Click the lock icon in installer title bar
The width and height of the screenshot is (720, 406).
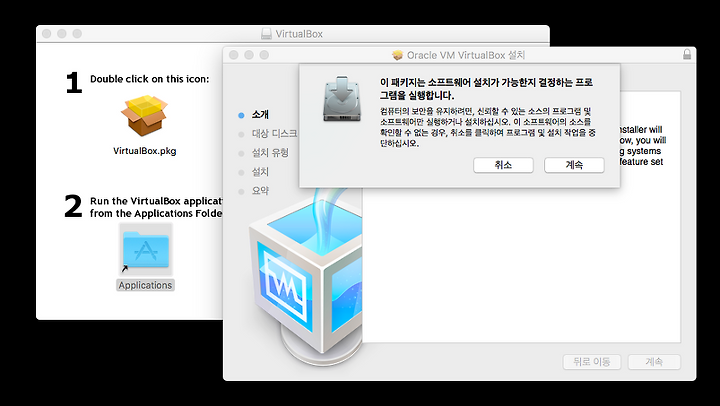(x=687, y=54)
